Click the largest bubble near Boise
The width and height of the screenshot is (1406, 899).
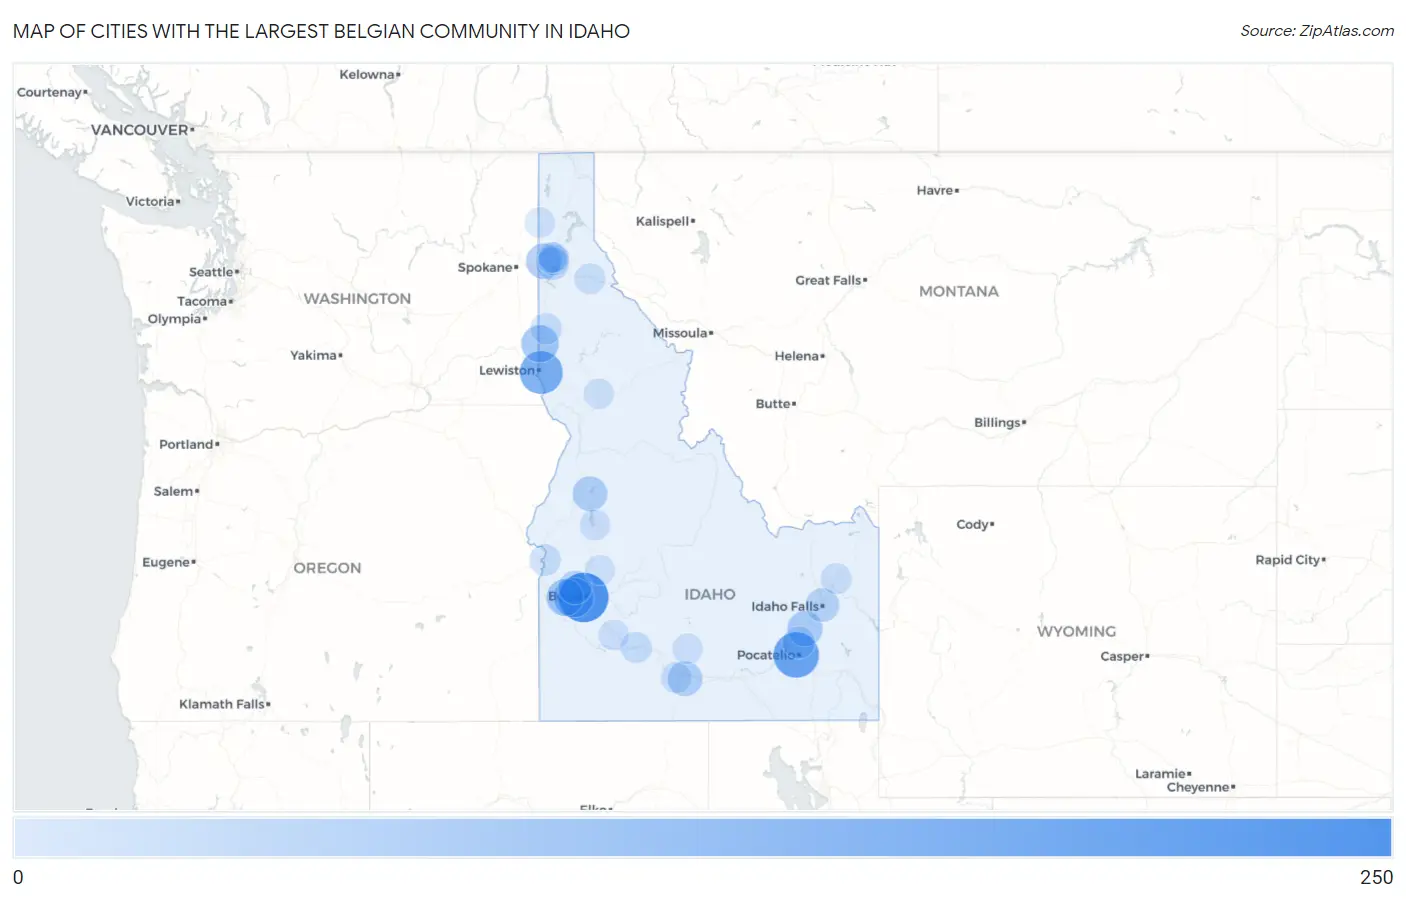coord(583,597)
